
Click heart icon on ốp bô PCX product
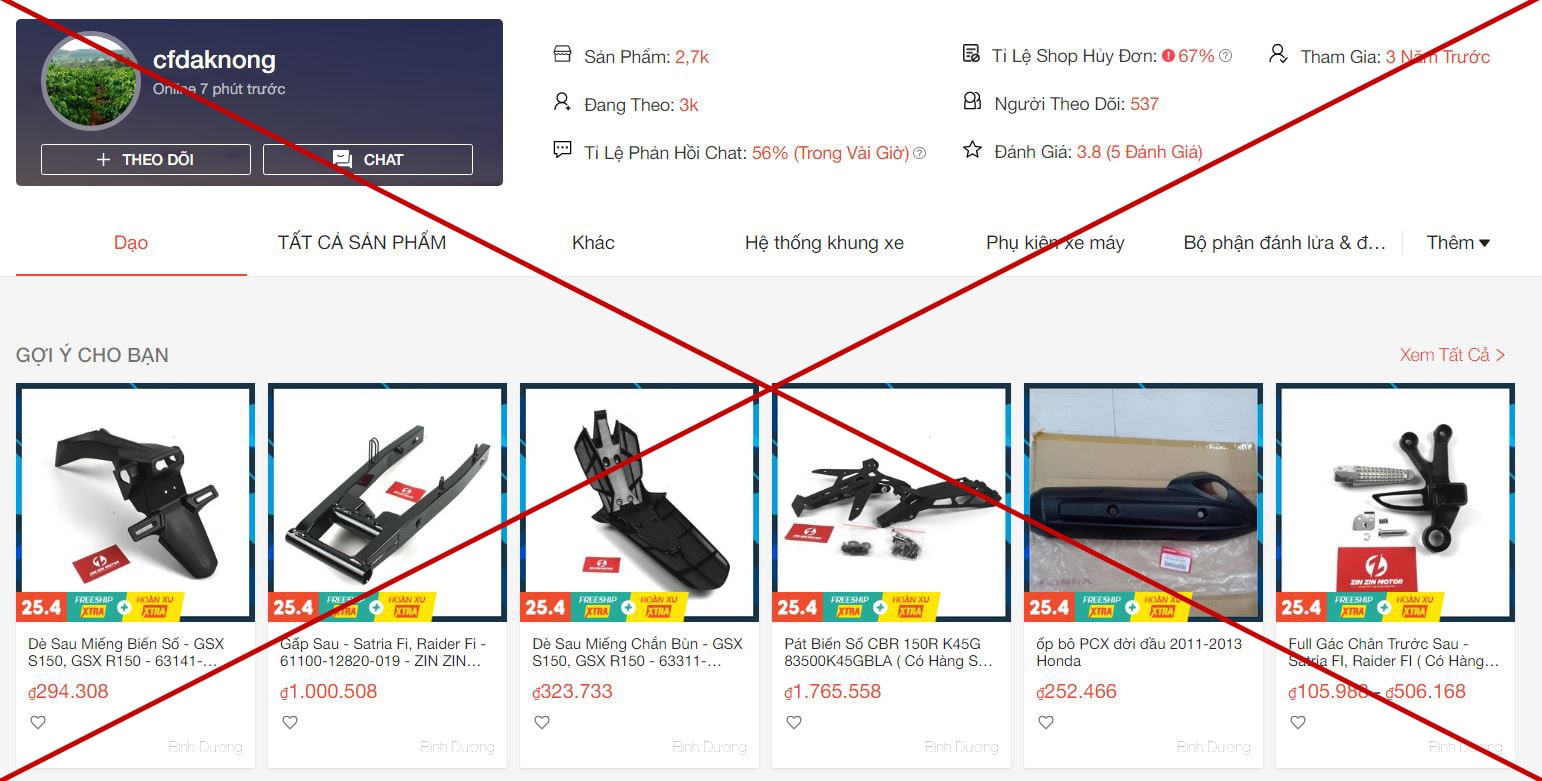[1046, 722]
